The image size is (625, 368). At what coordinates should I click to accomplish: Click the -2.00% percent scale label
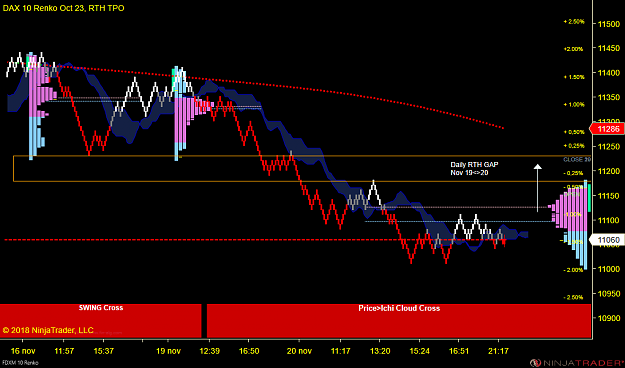(574, 270)
